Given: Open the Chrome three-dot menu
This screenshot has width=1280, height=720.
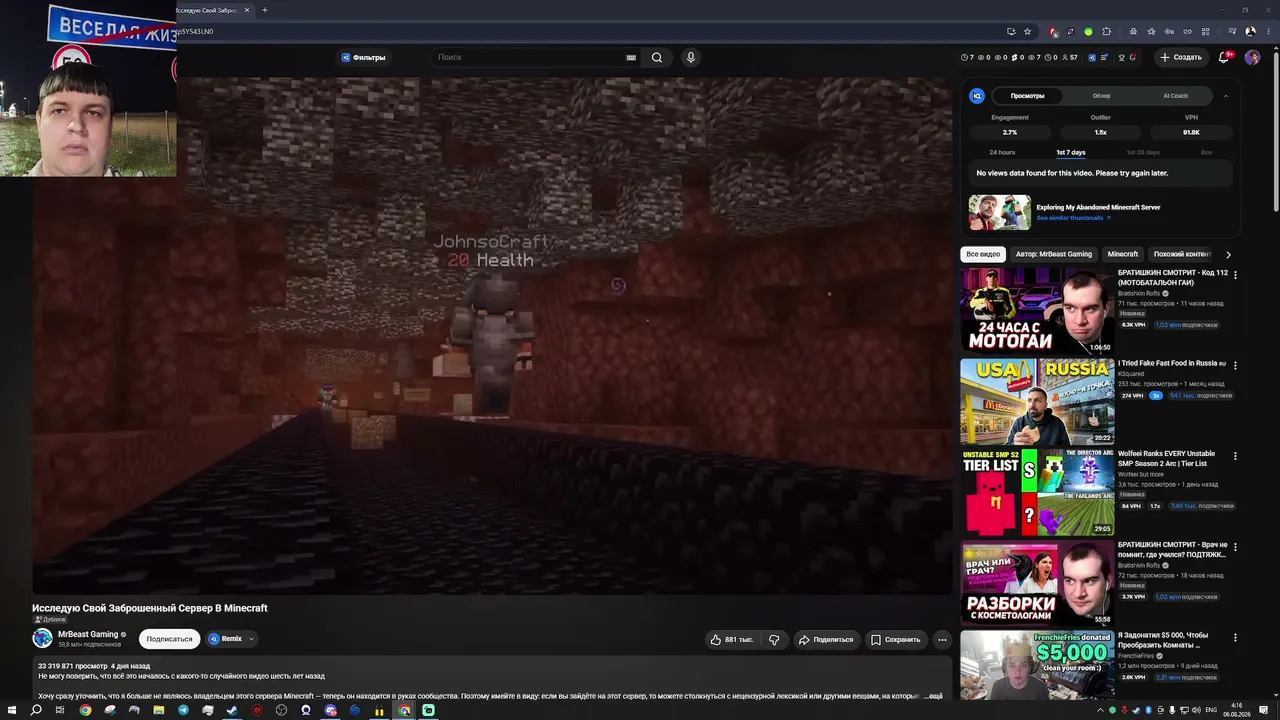Looking at the screenshot, I should (1268, 31).
